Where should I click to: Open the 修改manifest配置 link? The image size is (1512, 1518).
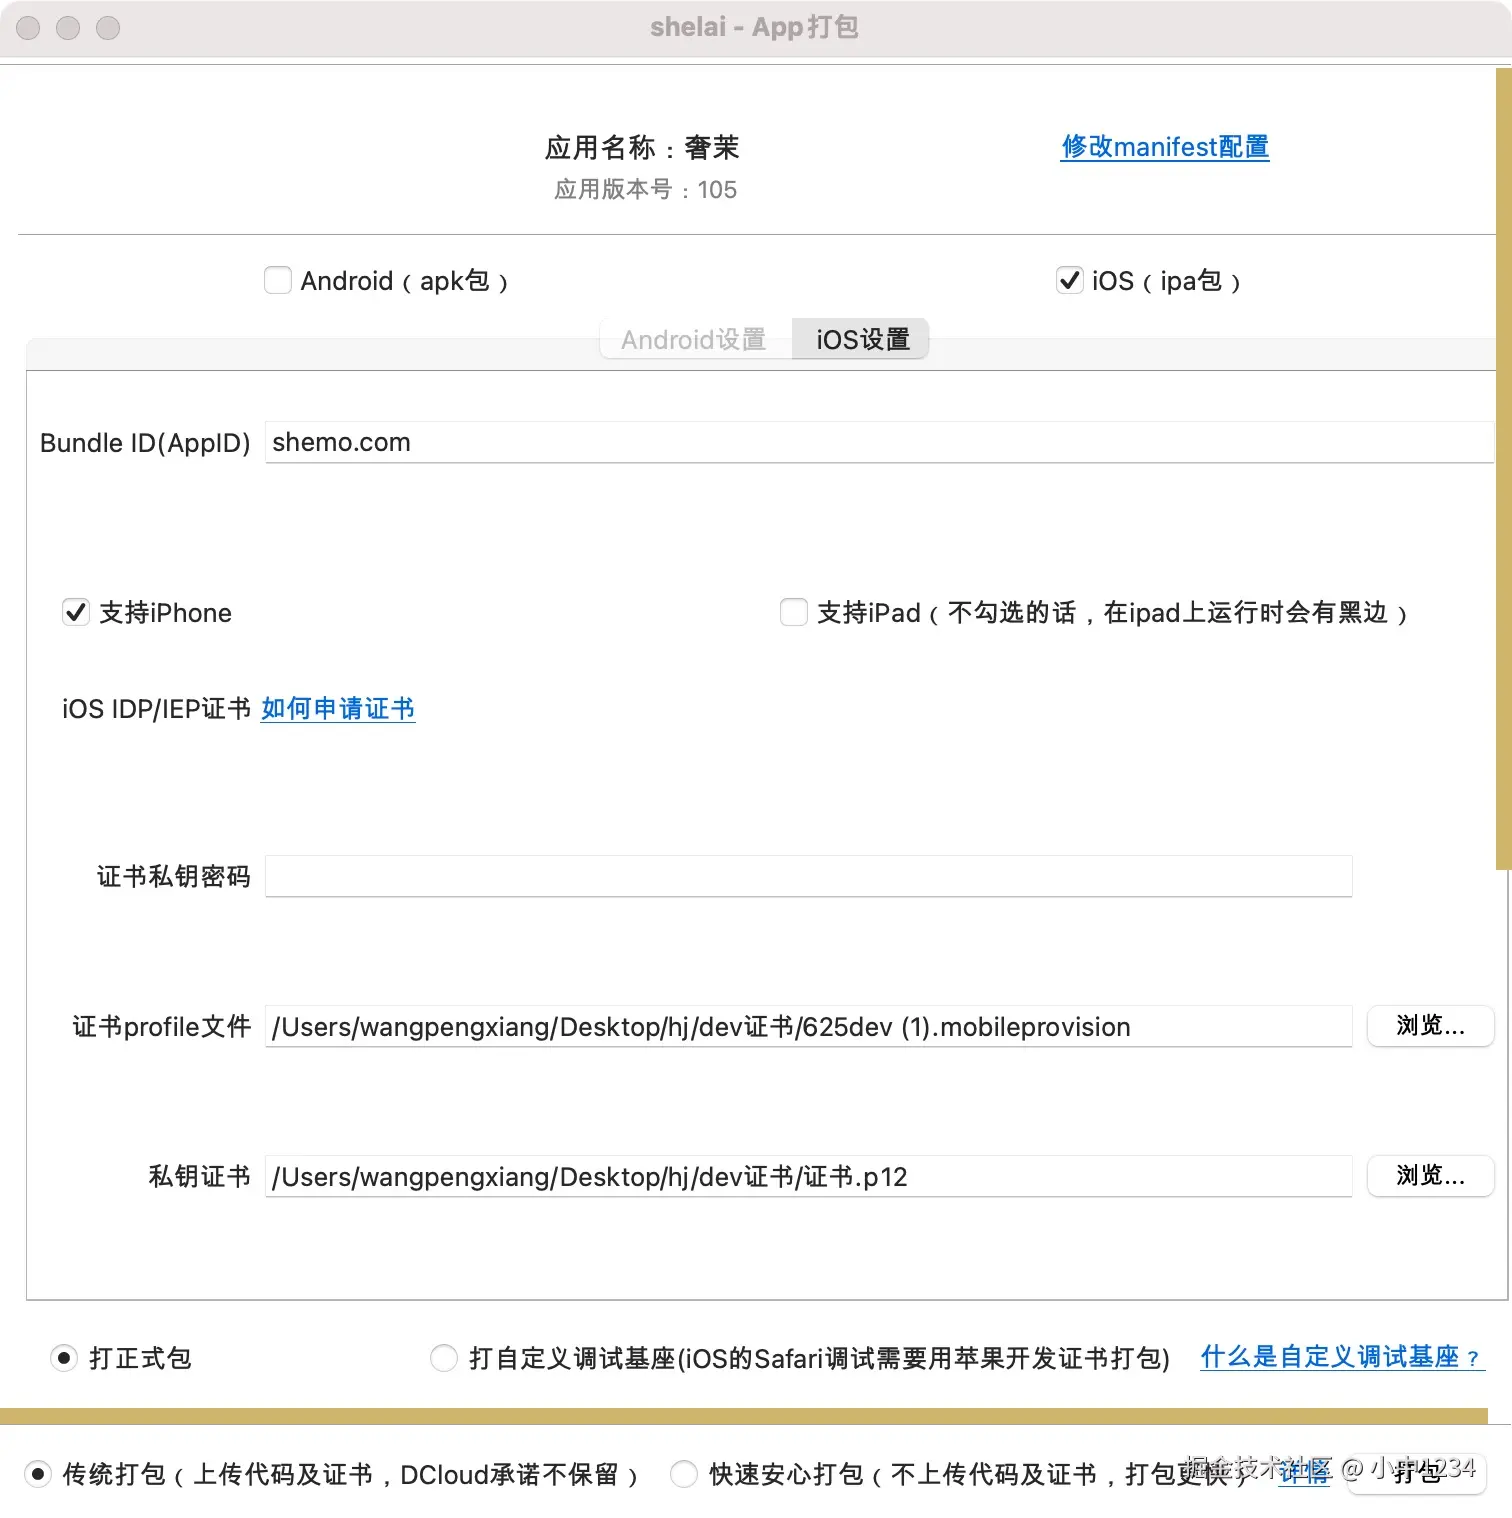[1165, 147]
